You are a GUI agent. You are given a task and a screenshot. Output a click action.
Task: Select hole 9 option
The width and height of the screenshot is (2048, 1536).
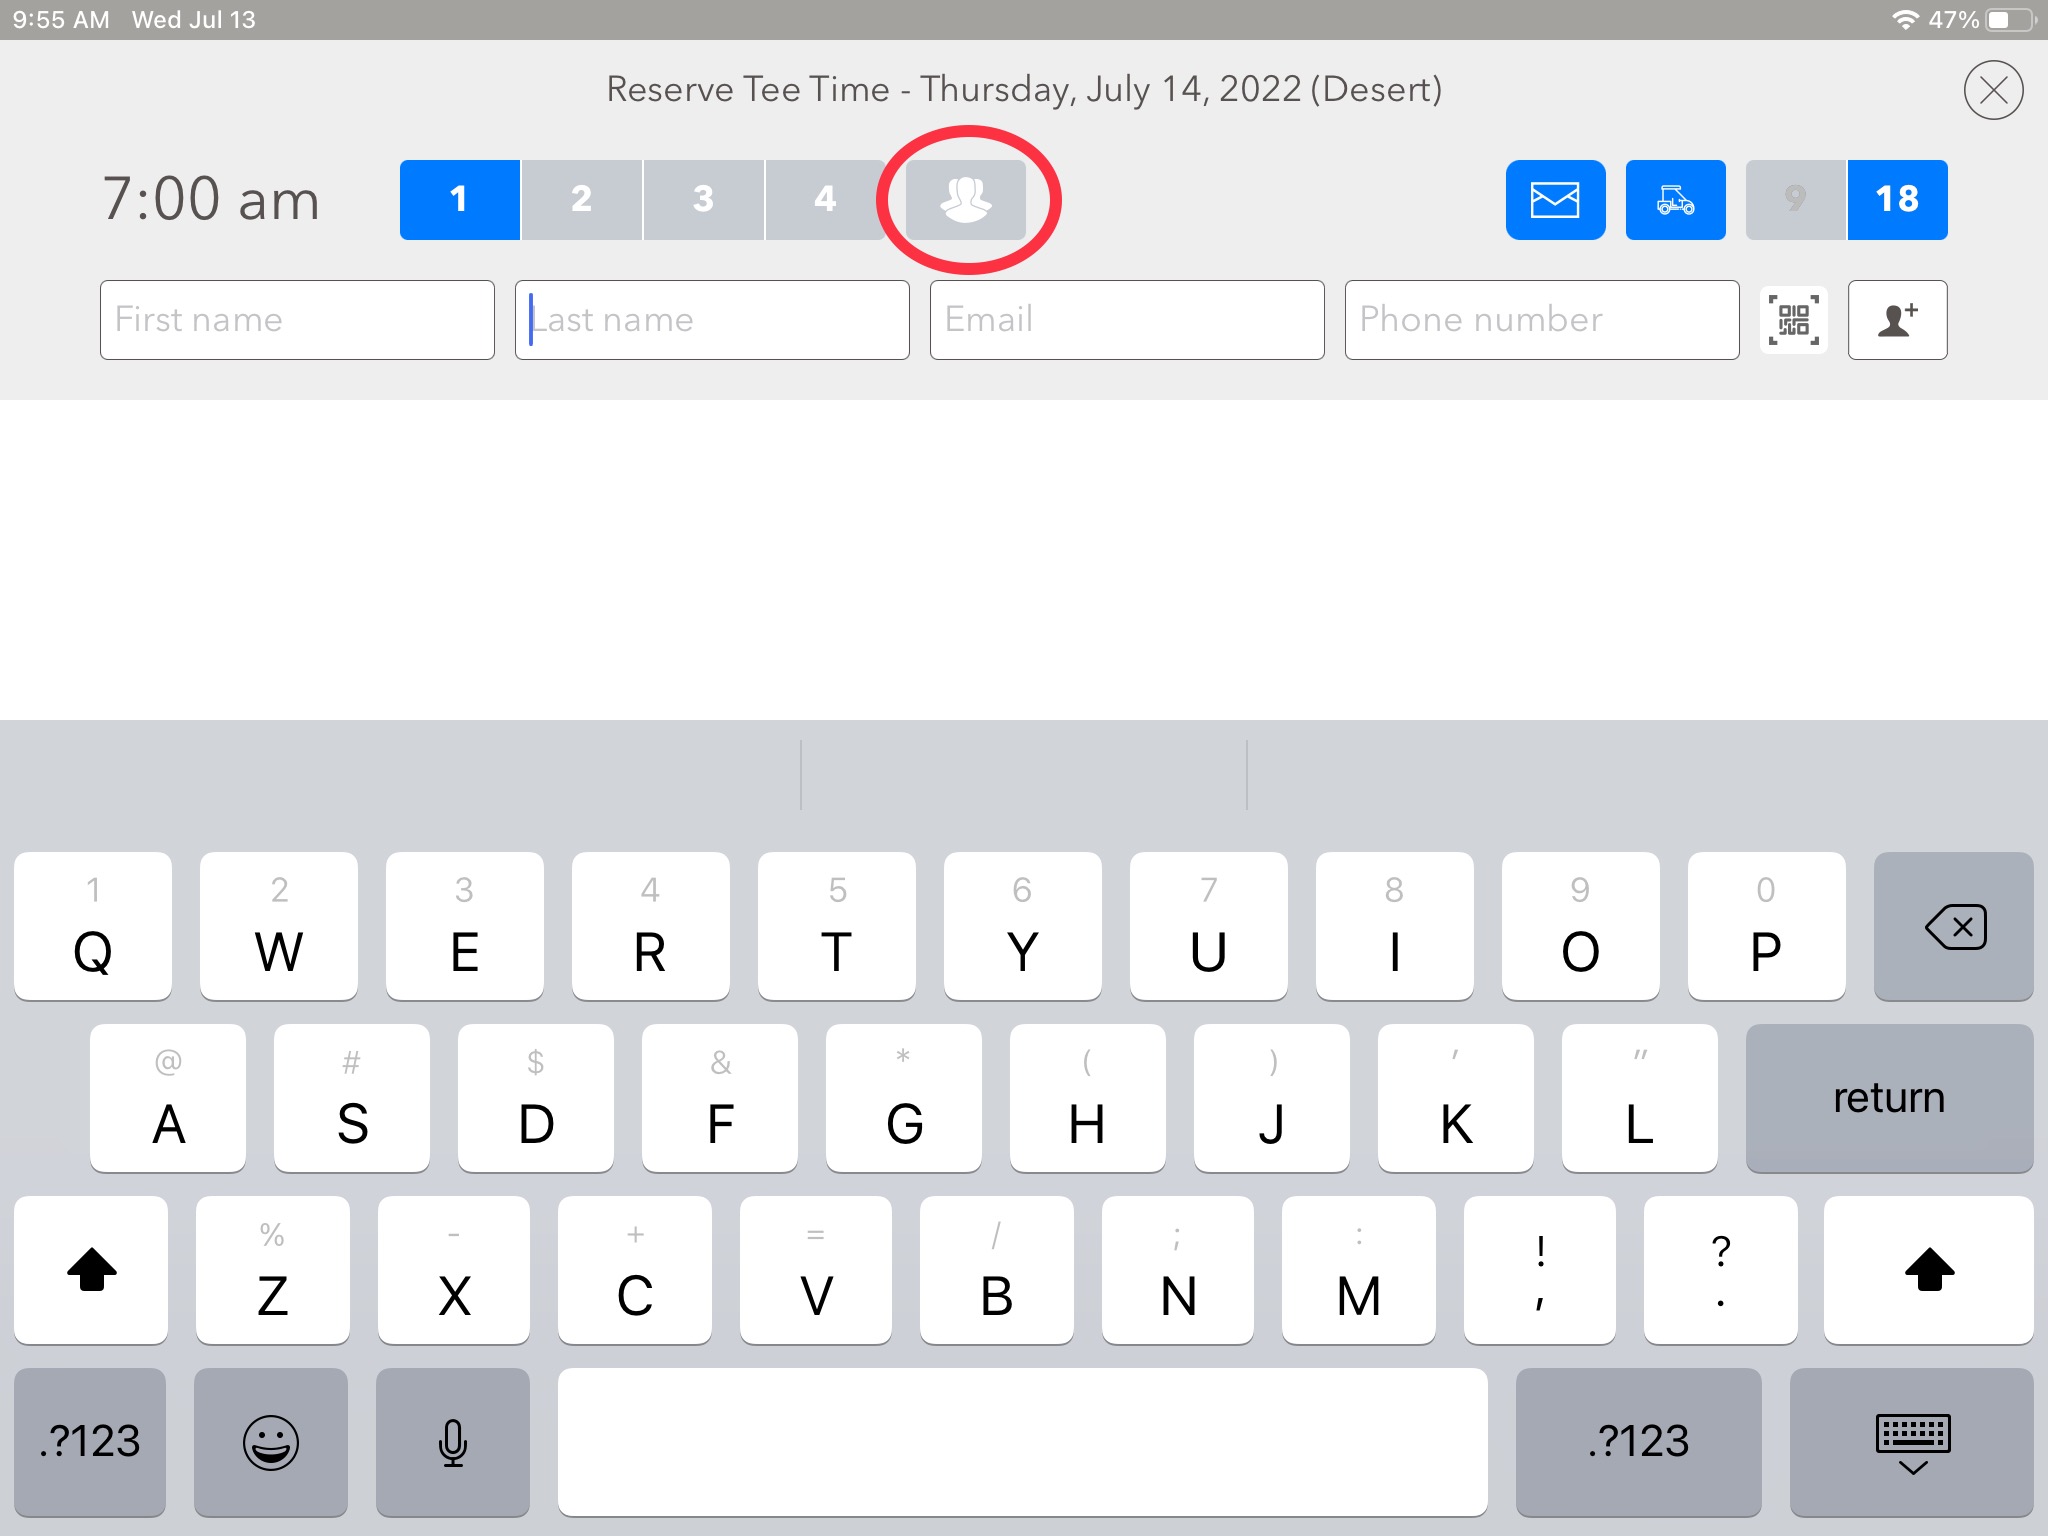click(x=1795, y=197)
